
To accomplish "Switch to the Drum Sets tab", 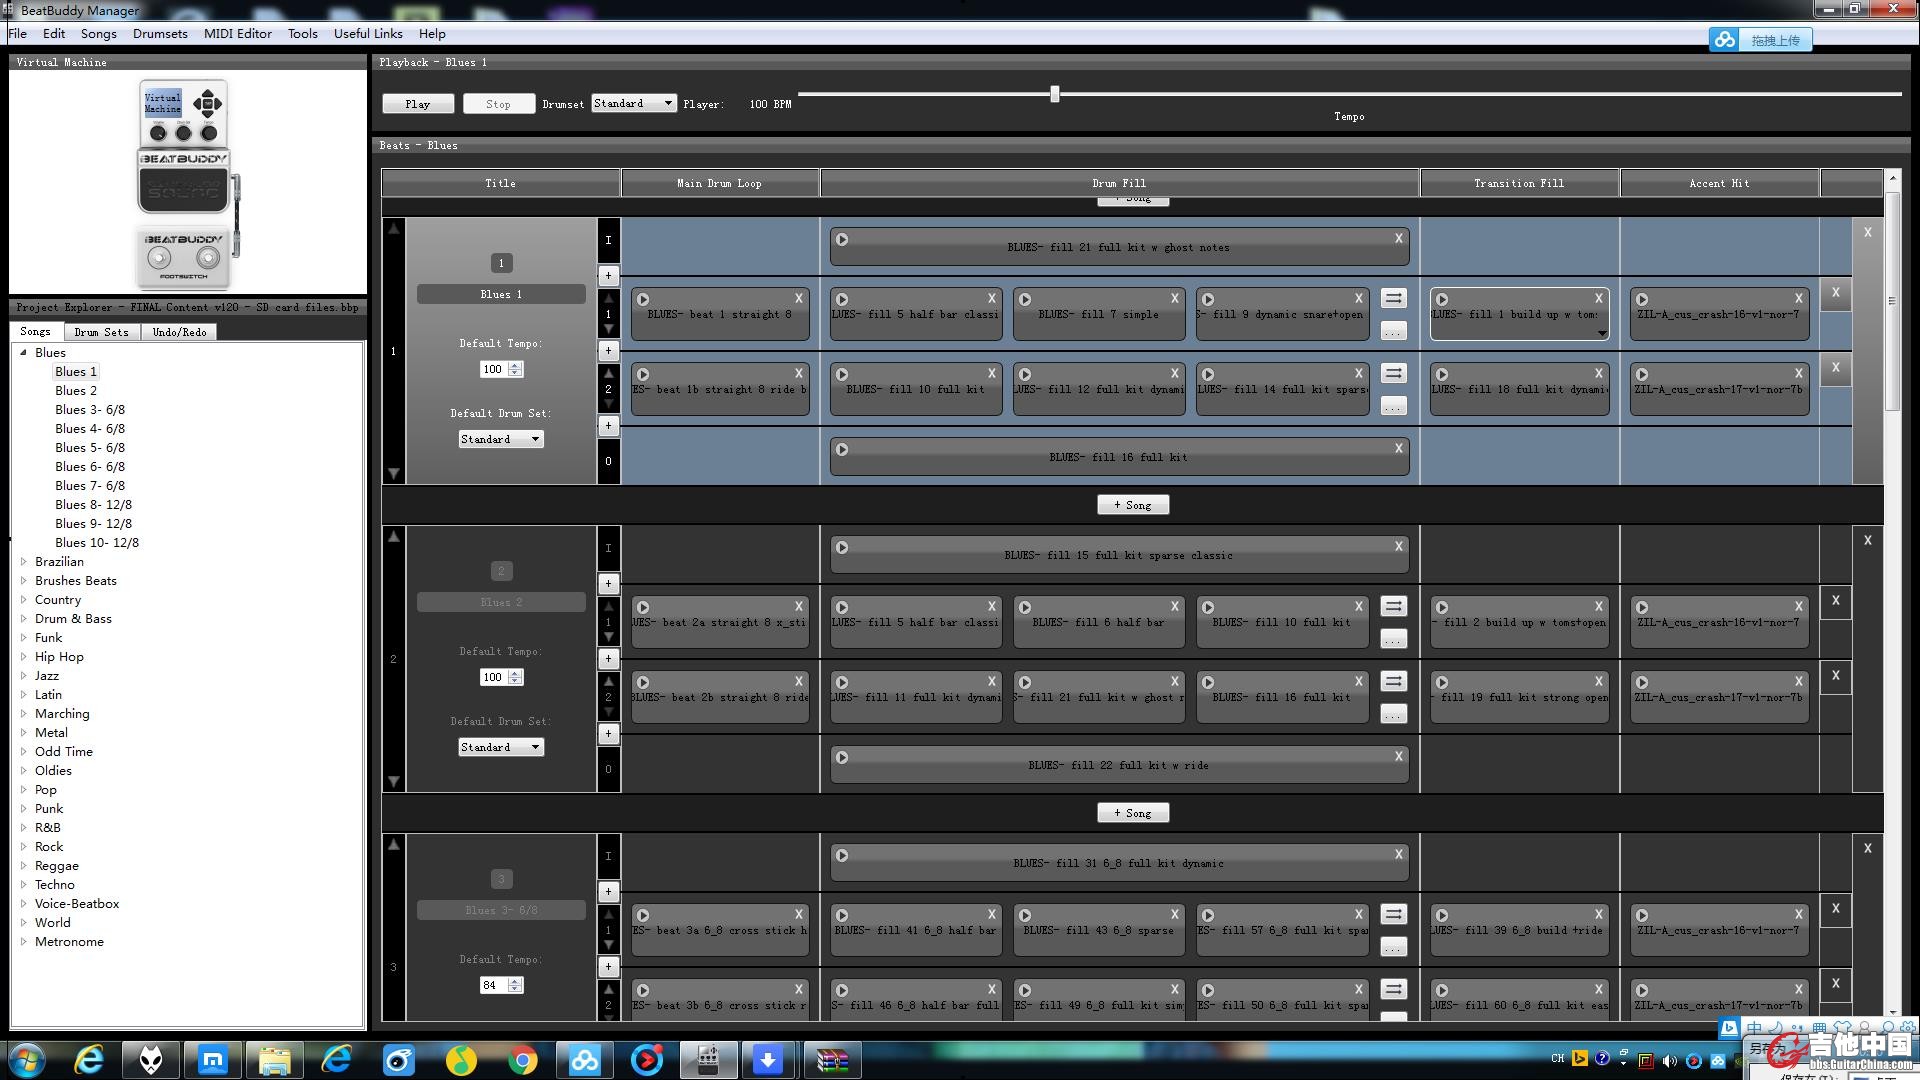I will point(101,332).
